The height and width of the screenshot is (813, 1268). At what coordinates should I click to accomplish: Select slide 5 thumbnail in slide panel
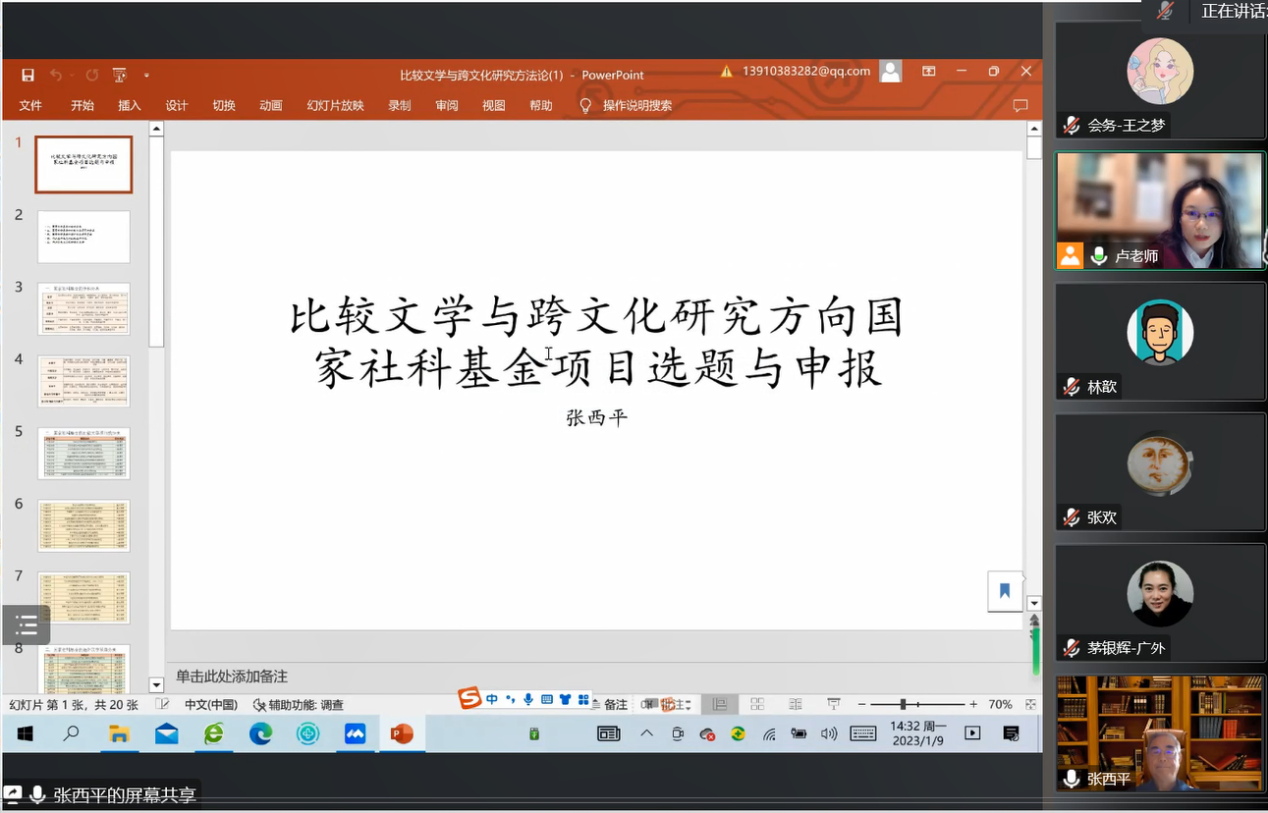[84, 453]
